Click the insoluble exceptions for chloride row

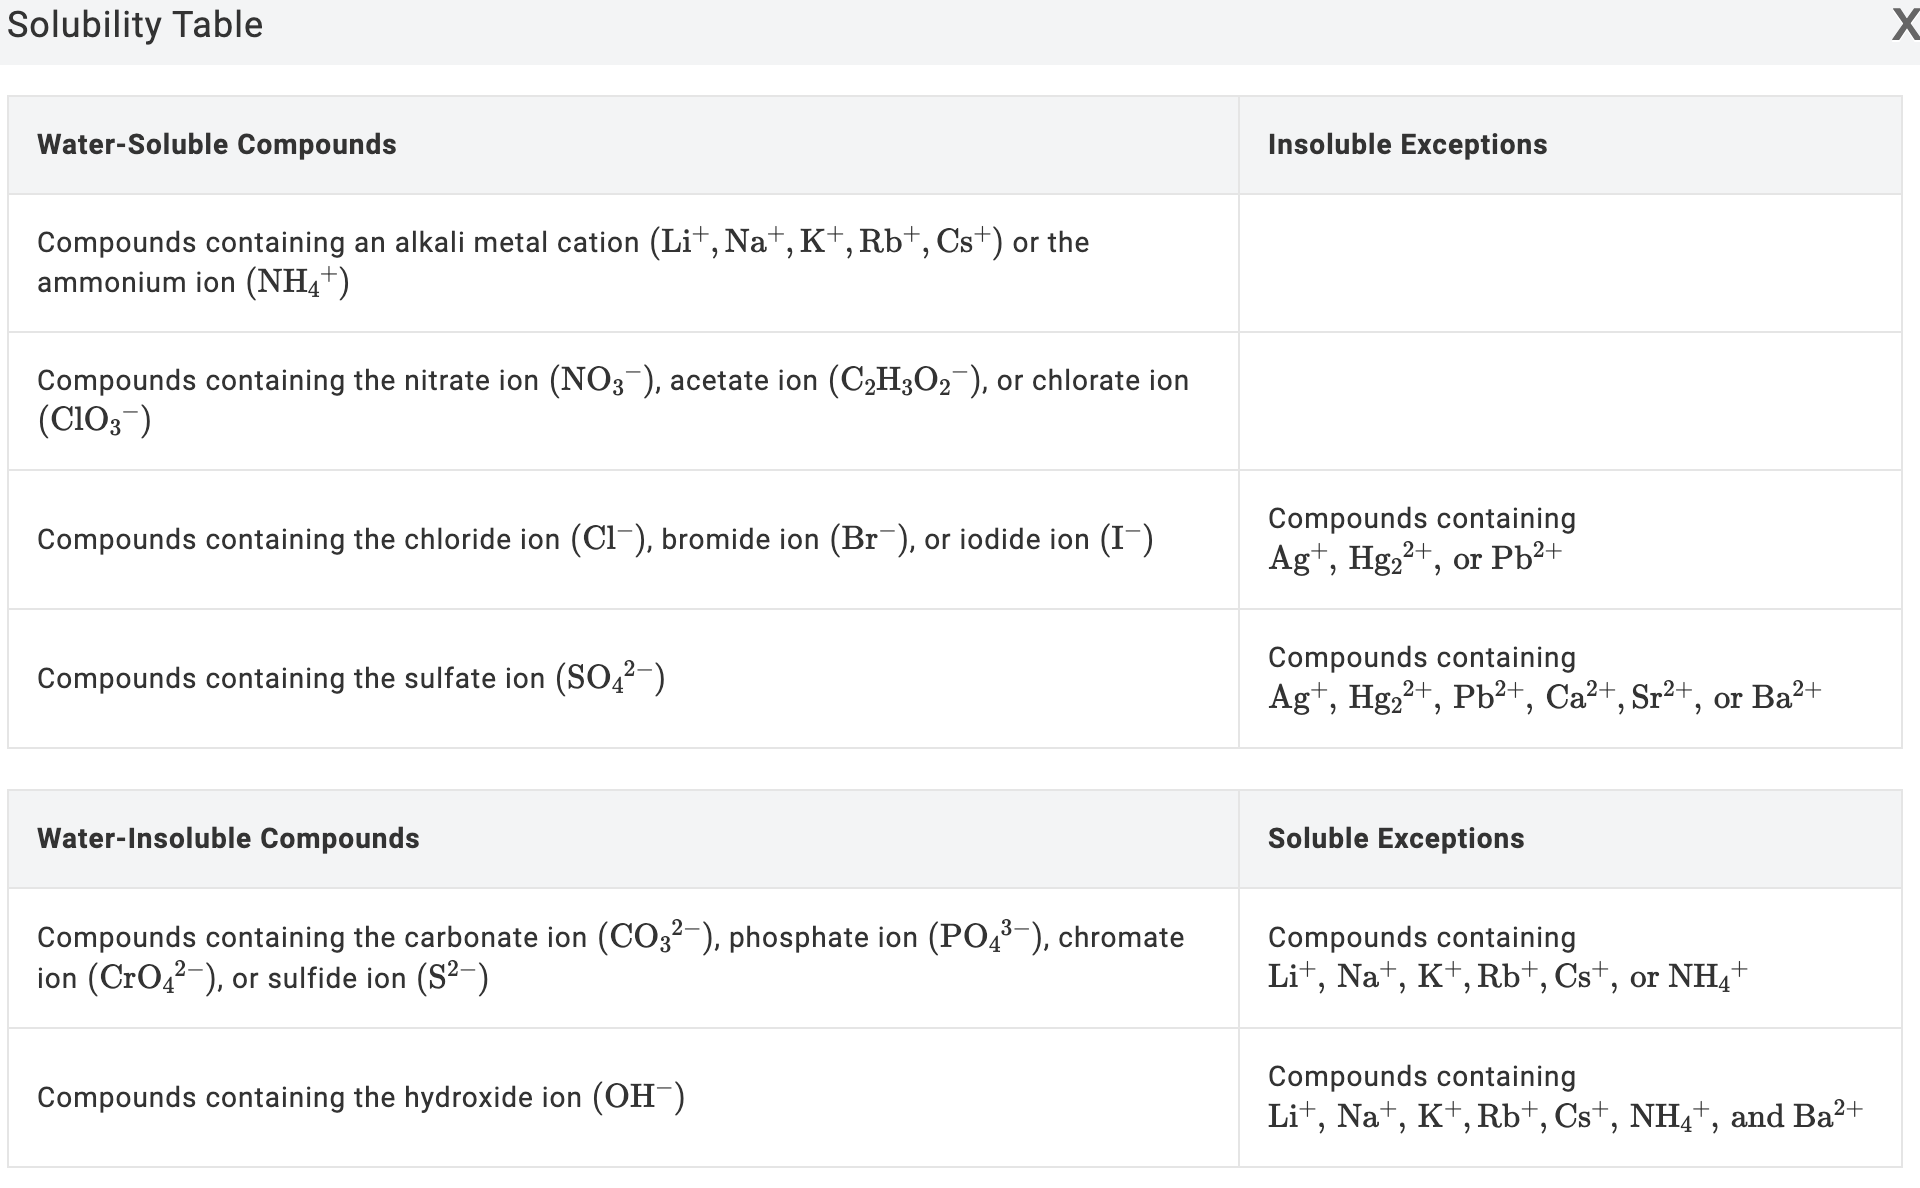coord(1420,539)
